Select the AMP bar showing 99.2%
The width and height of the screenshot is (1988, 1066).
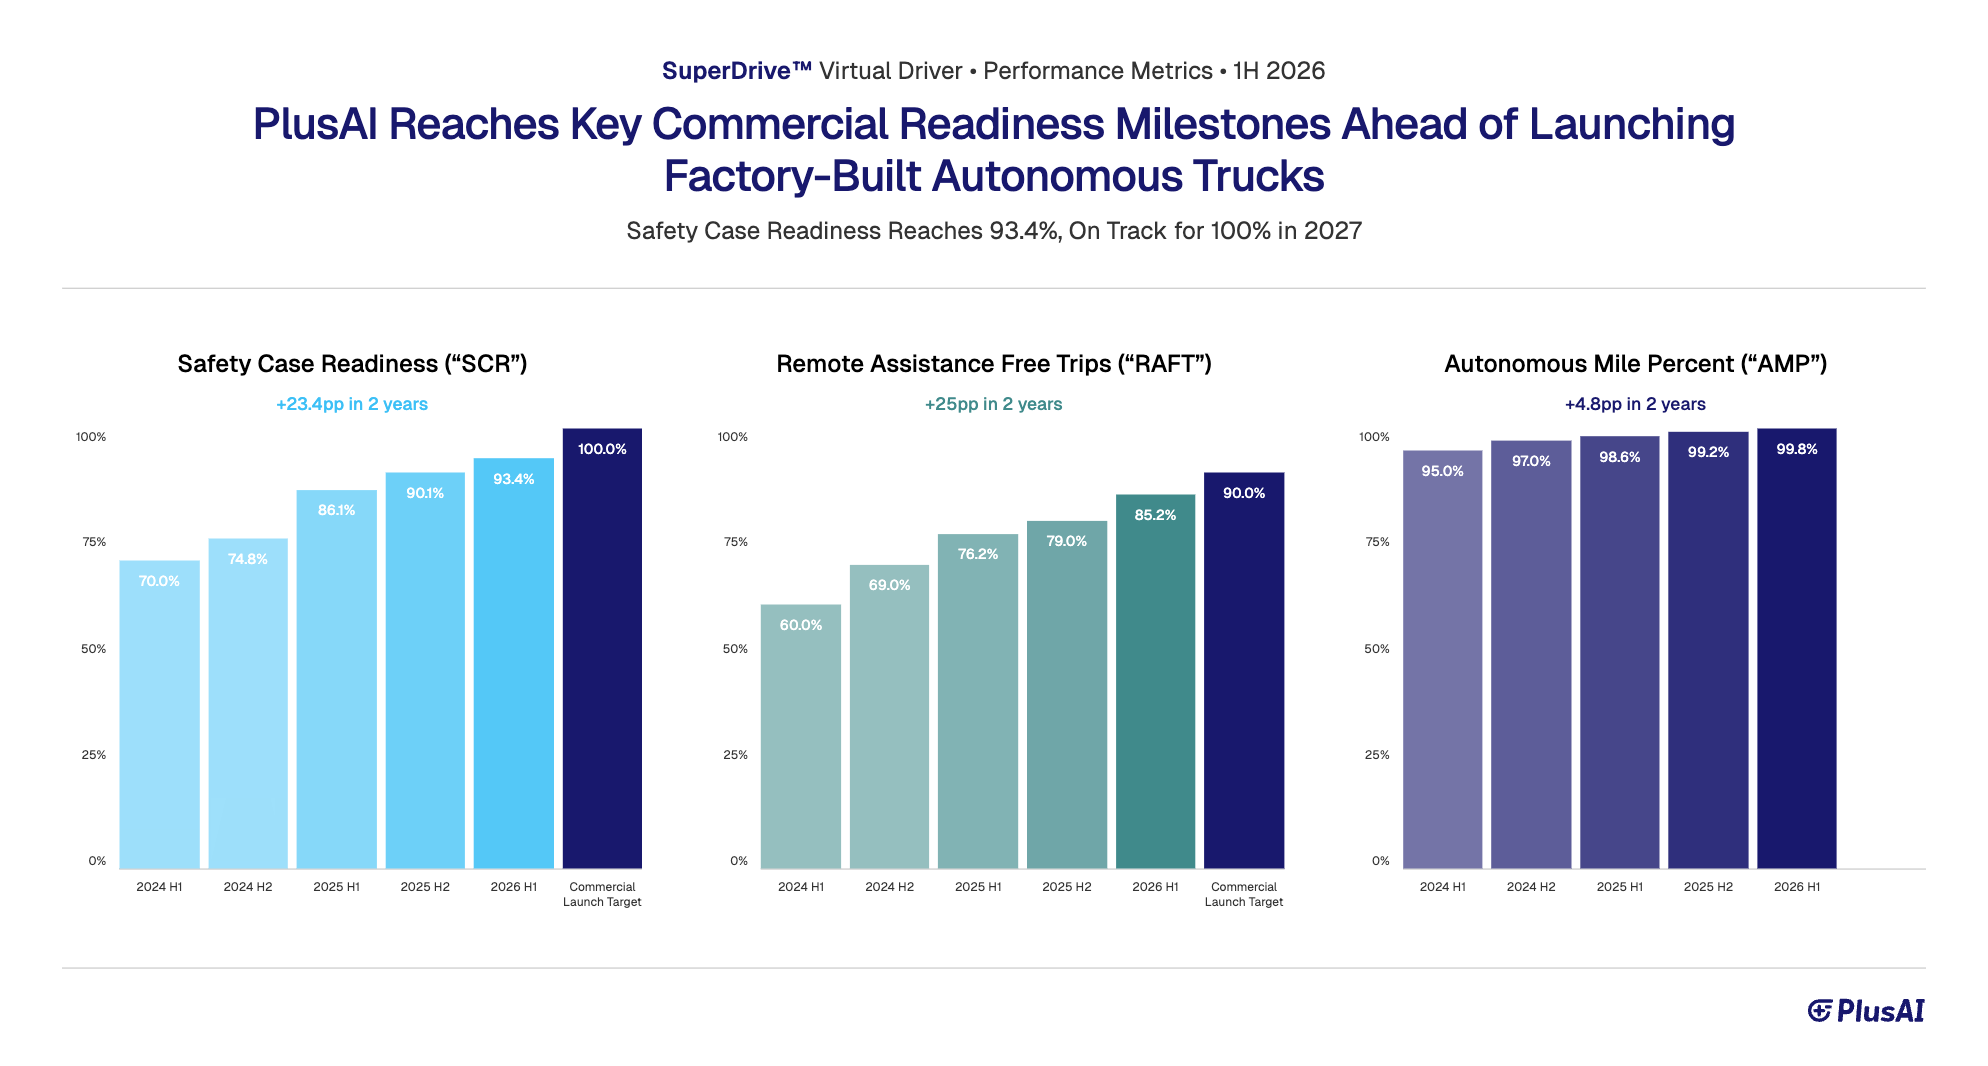(1708, 650)
